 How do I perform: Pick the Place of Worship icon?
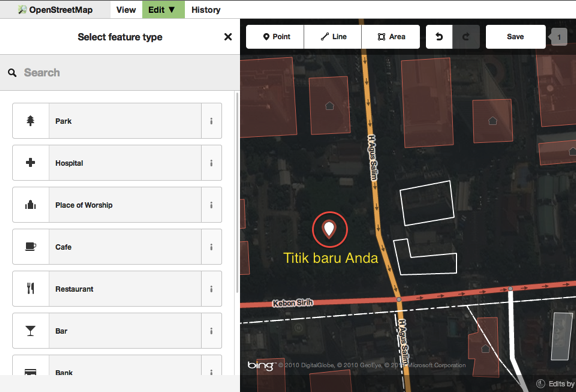pos(30,204)
